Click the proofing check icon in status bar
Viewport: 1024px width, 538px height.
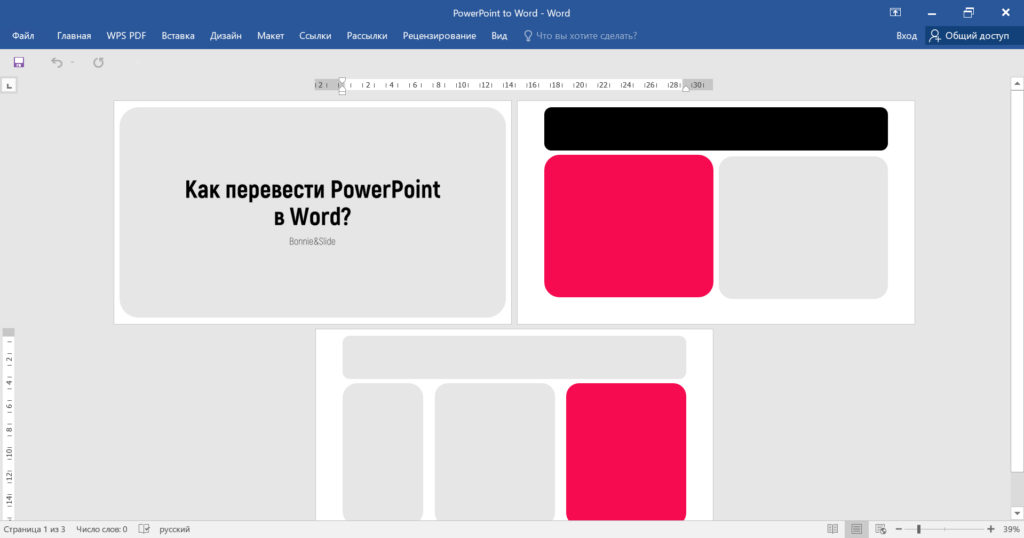click(144, 530)
